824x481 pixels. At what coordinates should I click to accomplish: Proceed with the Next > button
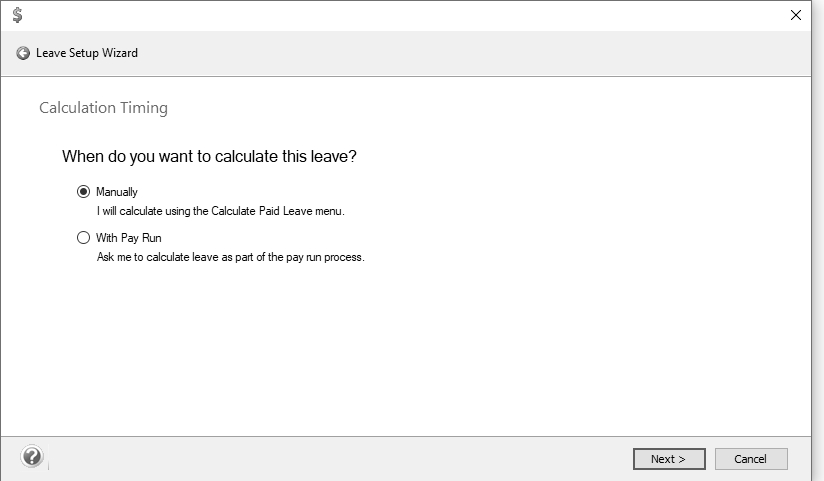669,459
